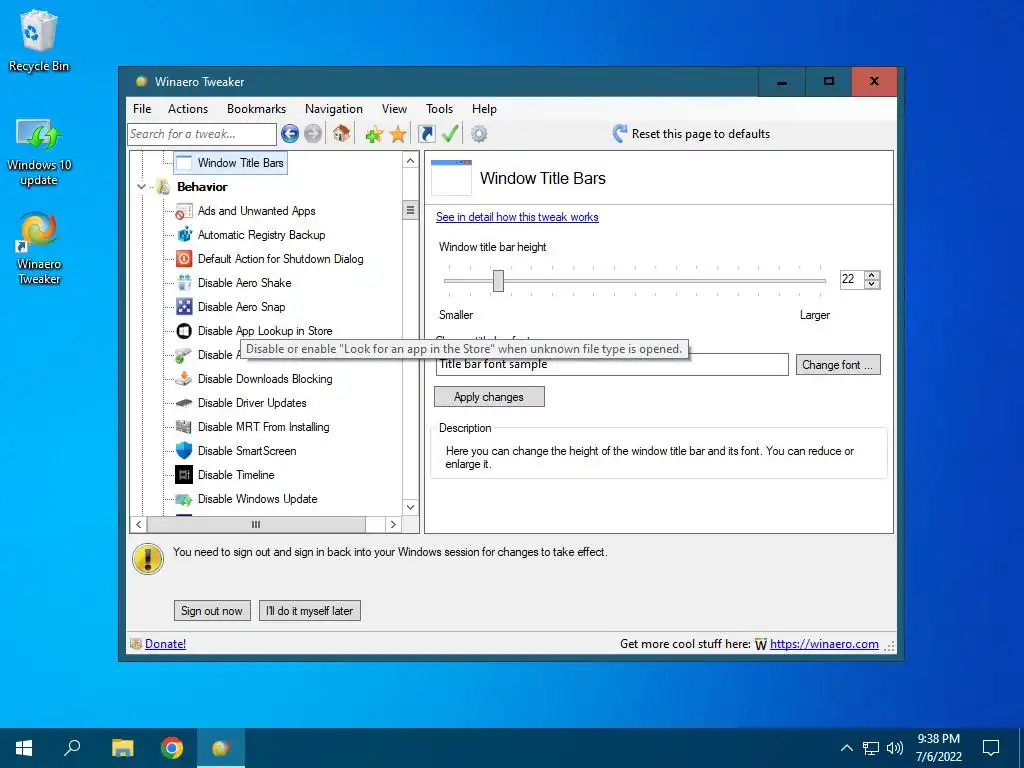Open the View menu

pyautogui.click(x=394, y=109)
